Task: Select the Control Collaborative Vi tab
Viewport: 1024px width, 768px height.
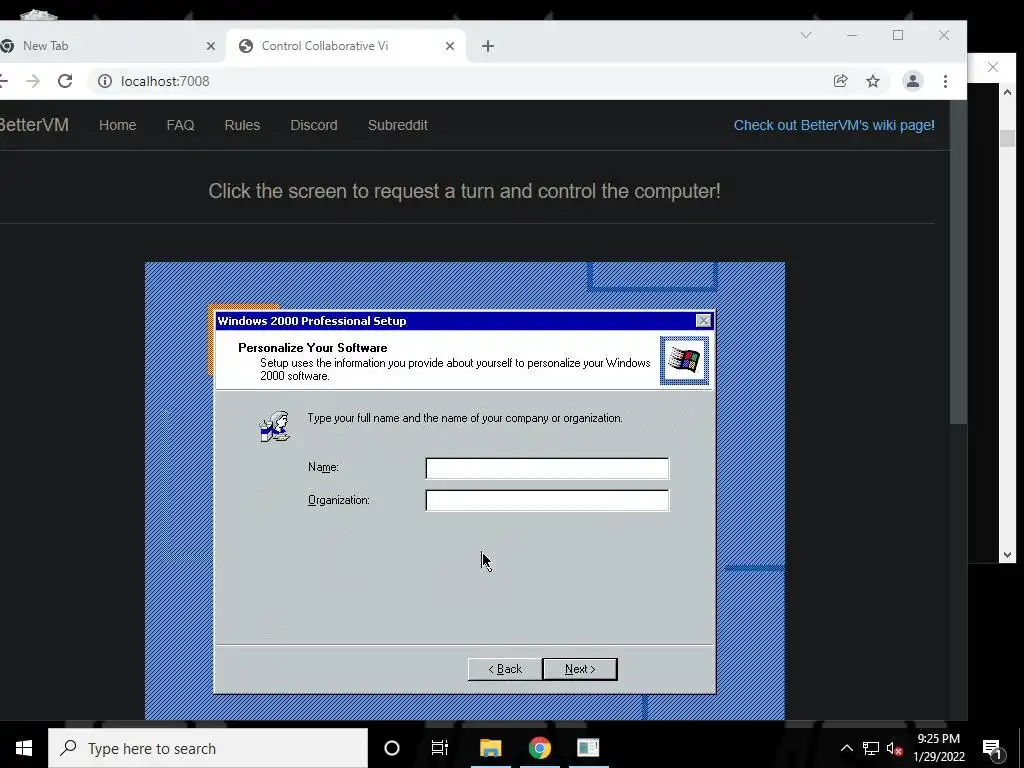Action: (346, 46)
